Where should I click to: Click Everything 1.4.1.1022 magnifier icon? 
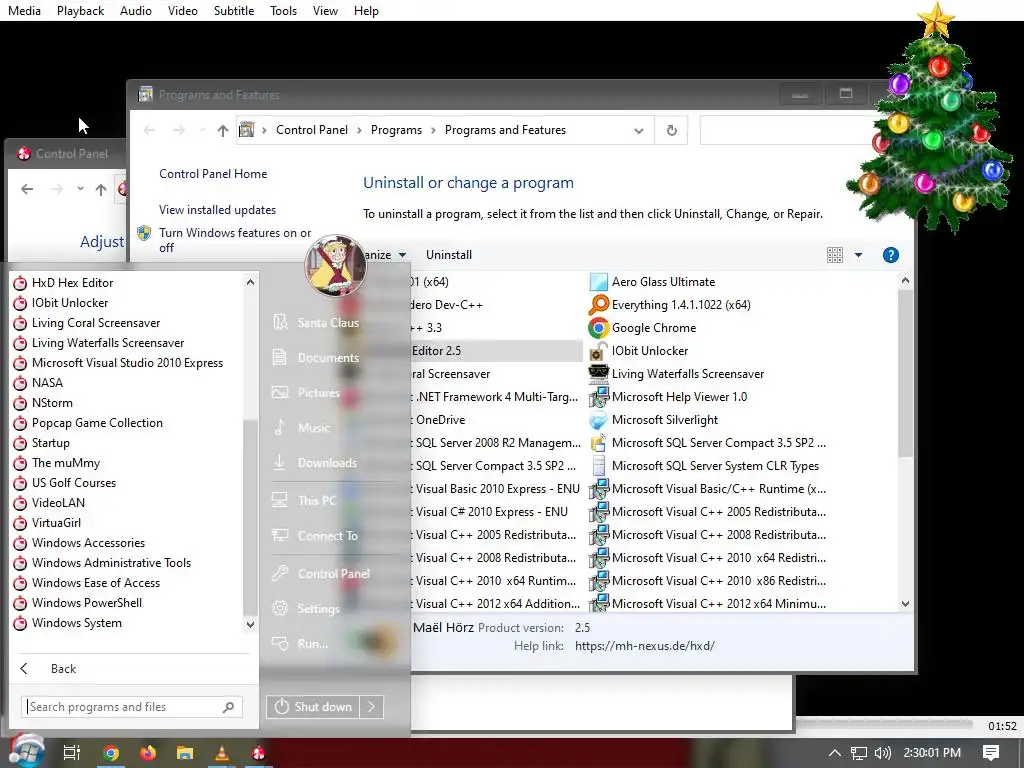coord(598,305)
